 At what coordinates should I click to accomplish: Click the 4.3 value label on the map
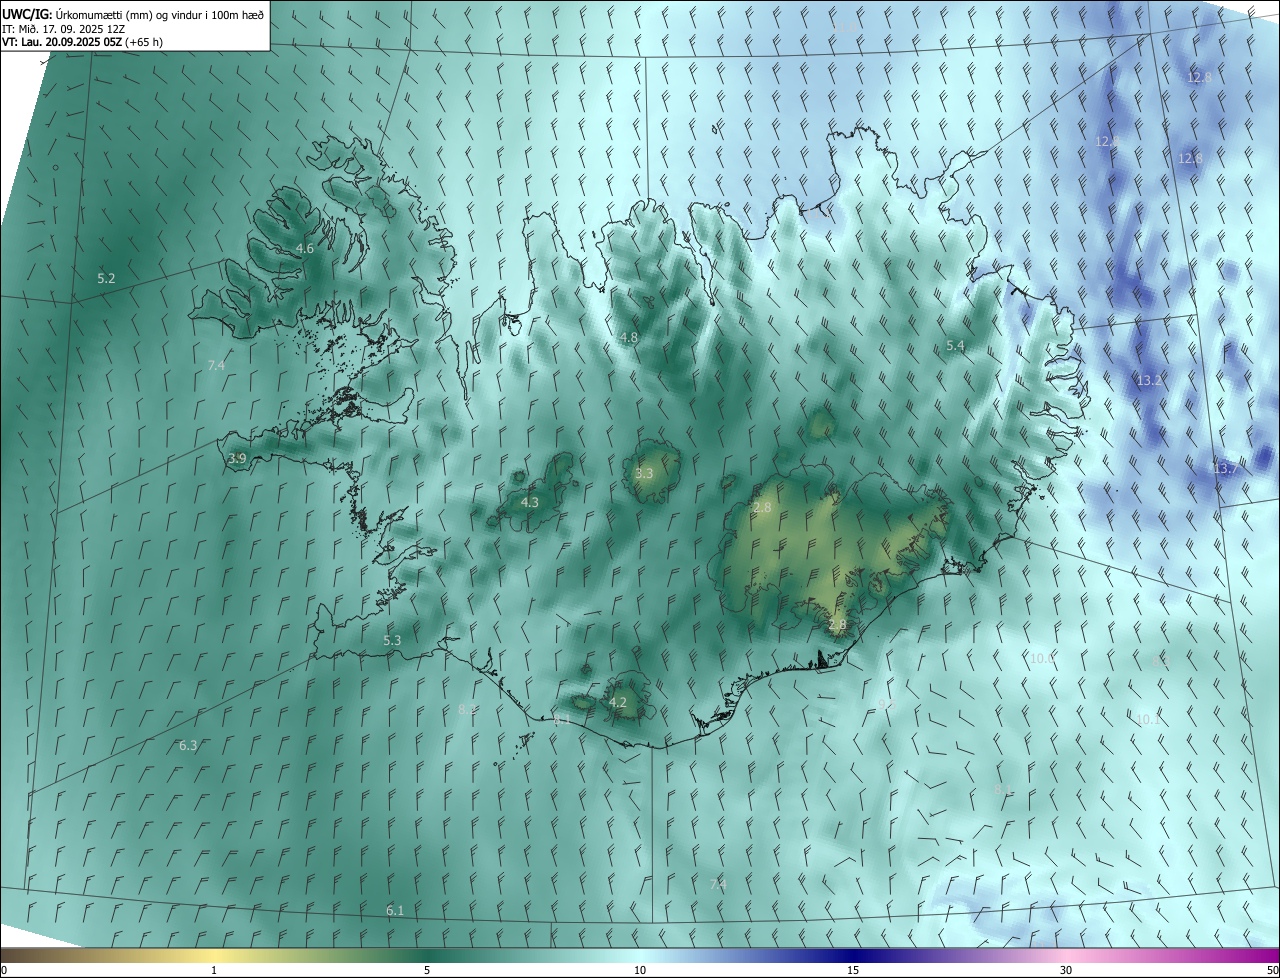point(530,502)
